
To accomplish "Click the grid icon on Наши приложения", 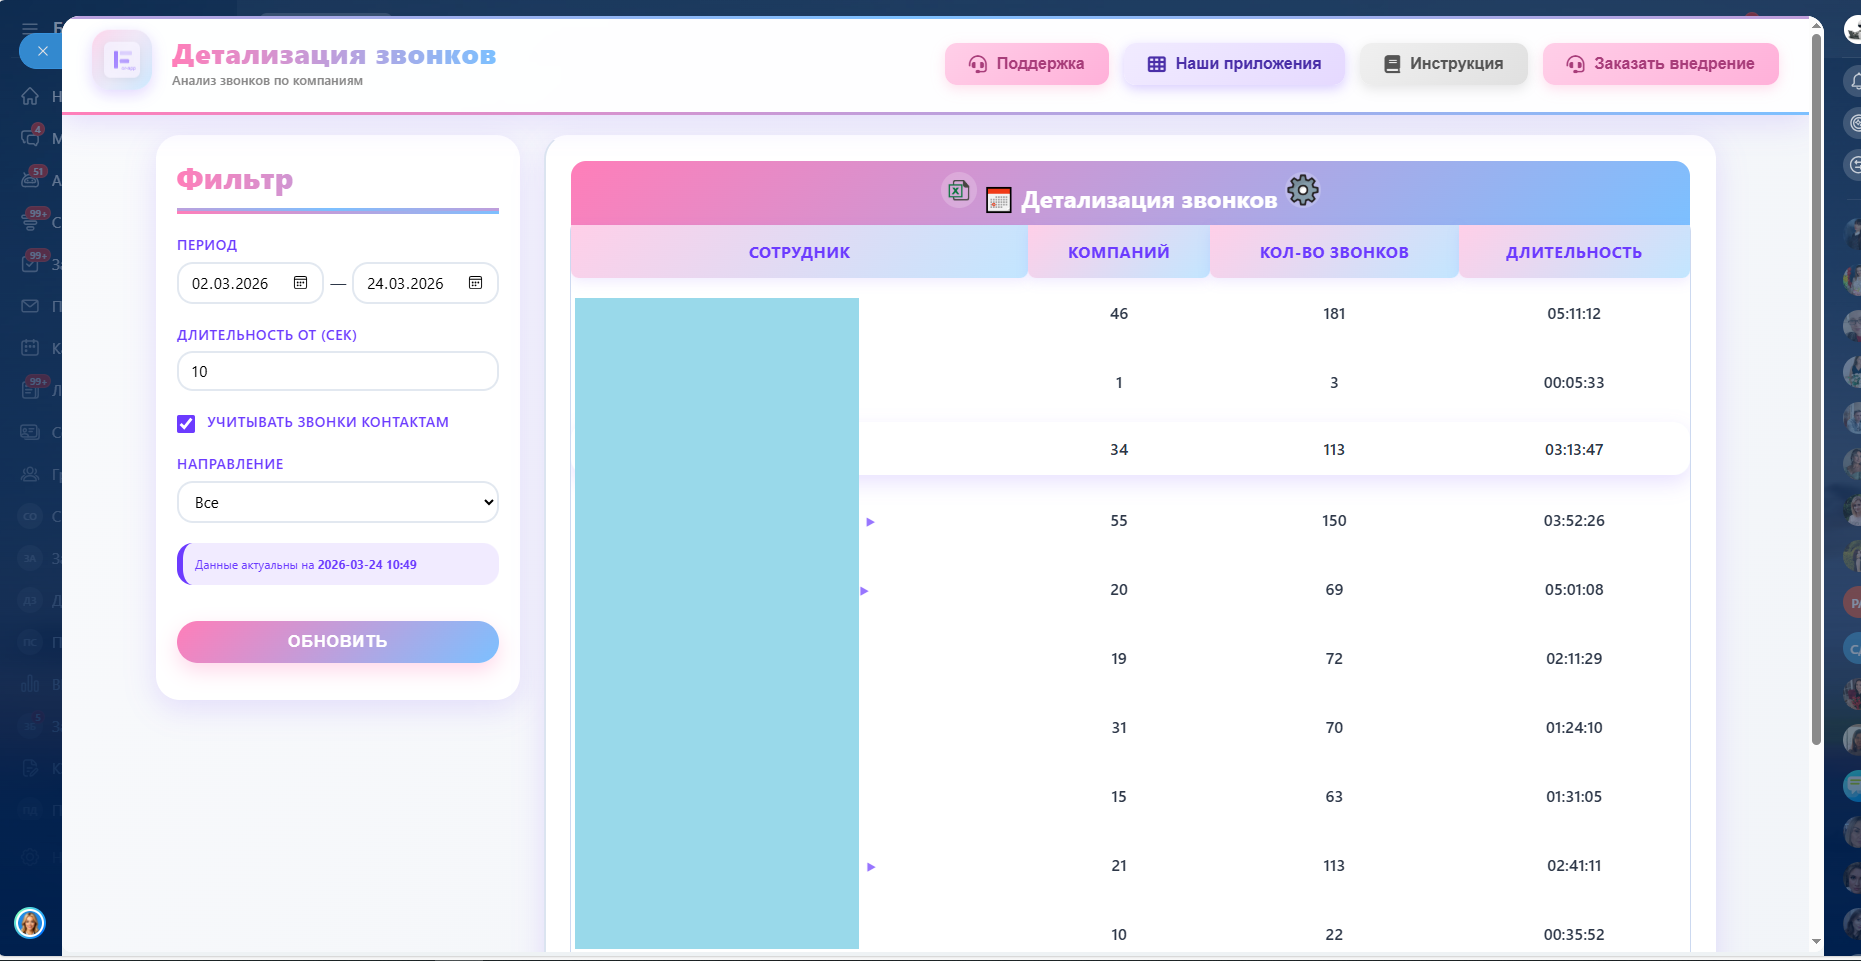I will click(x=1156, y=64).
